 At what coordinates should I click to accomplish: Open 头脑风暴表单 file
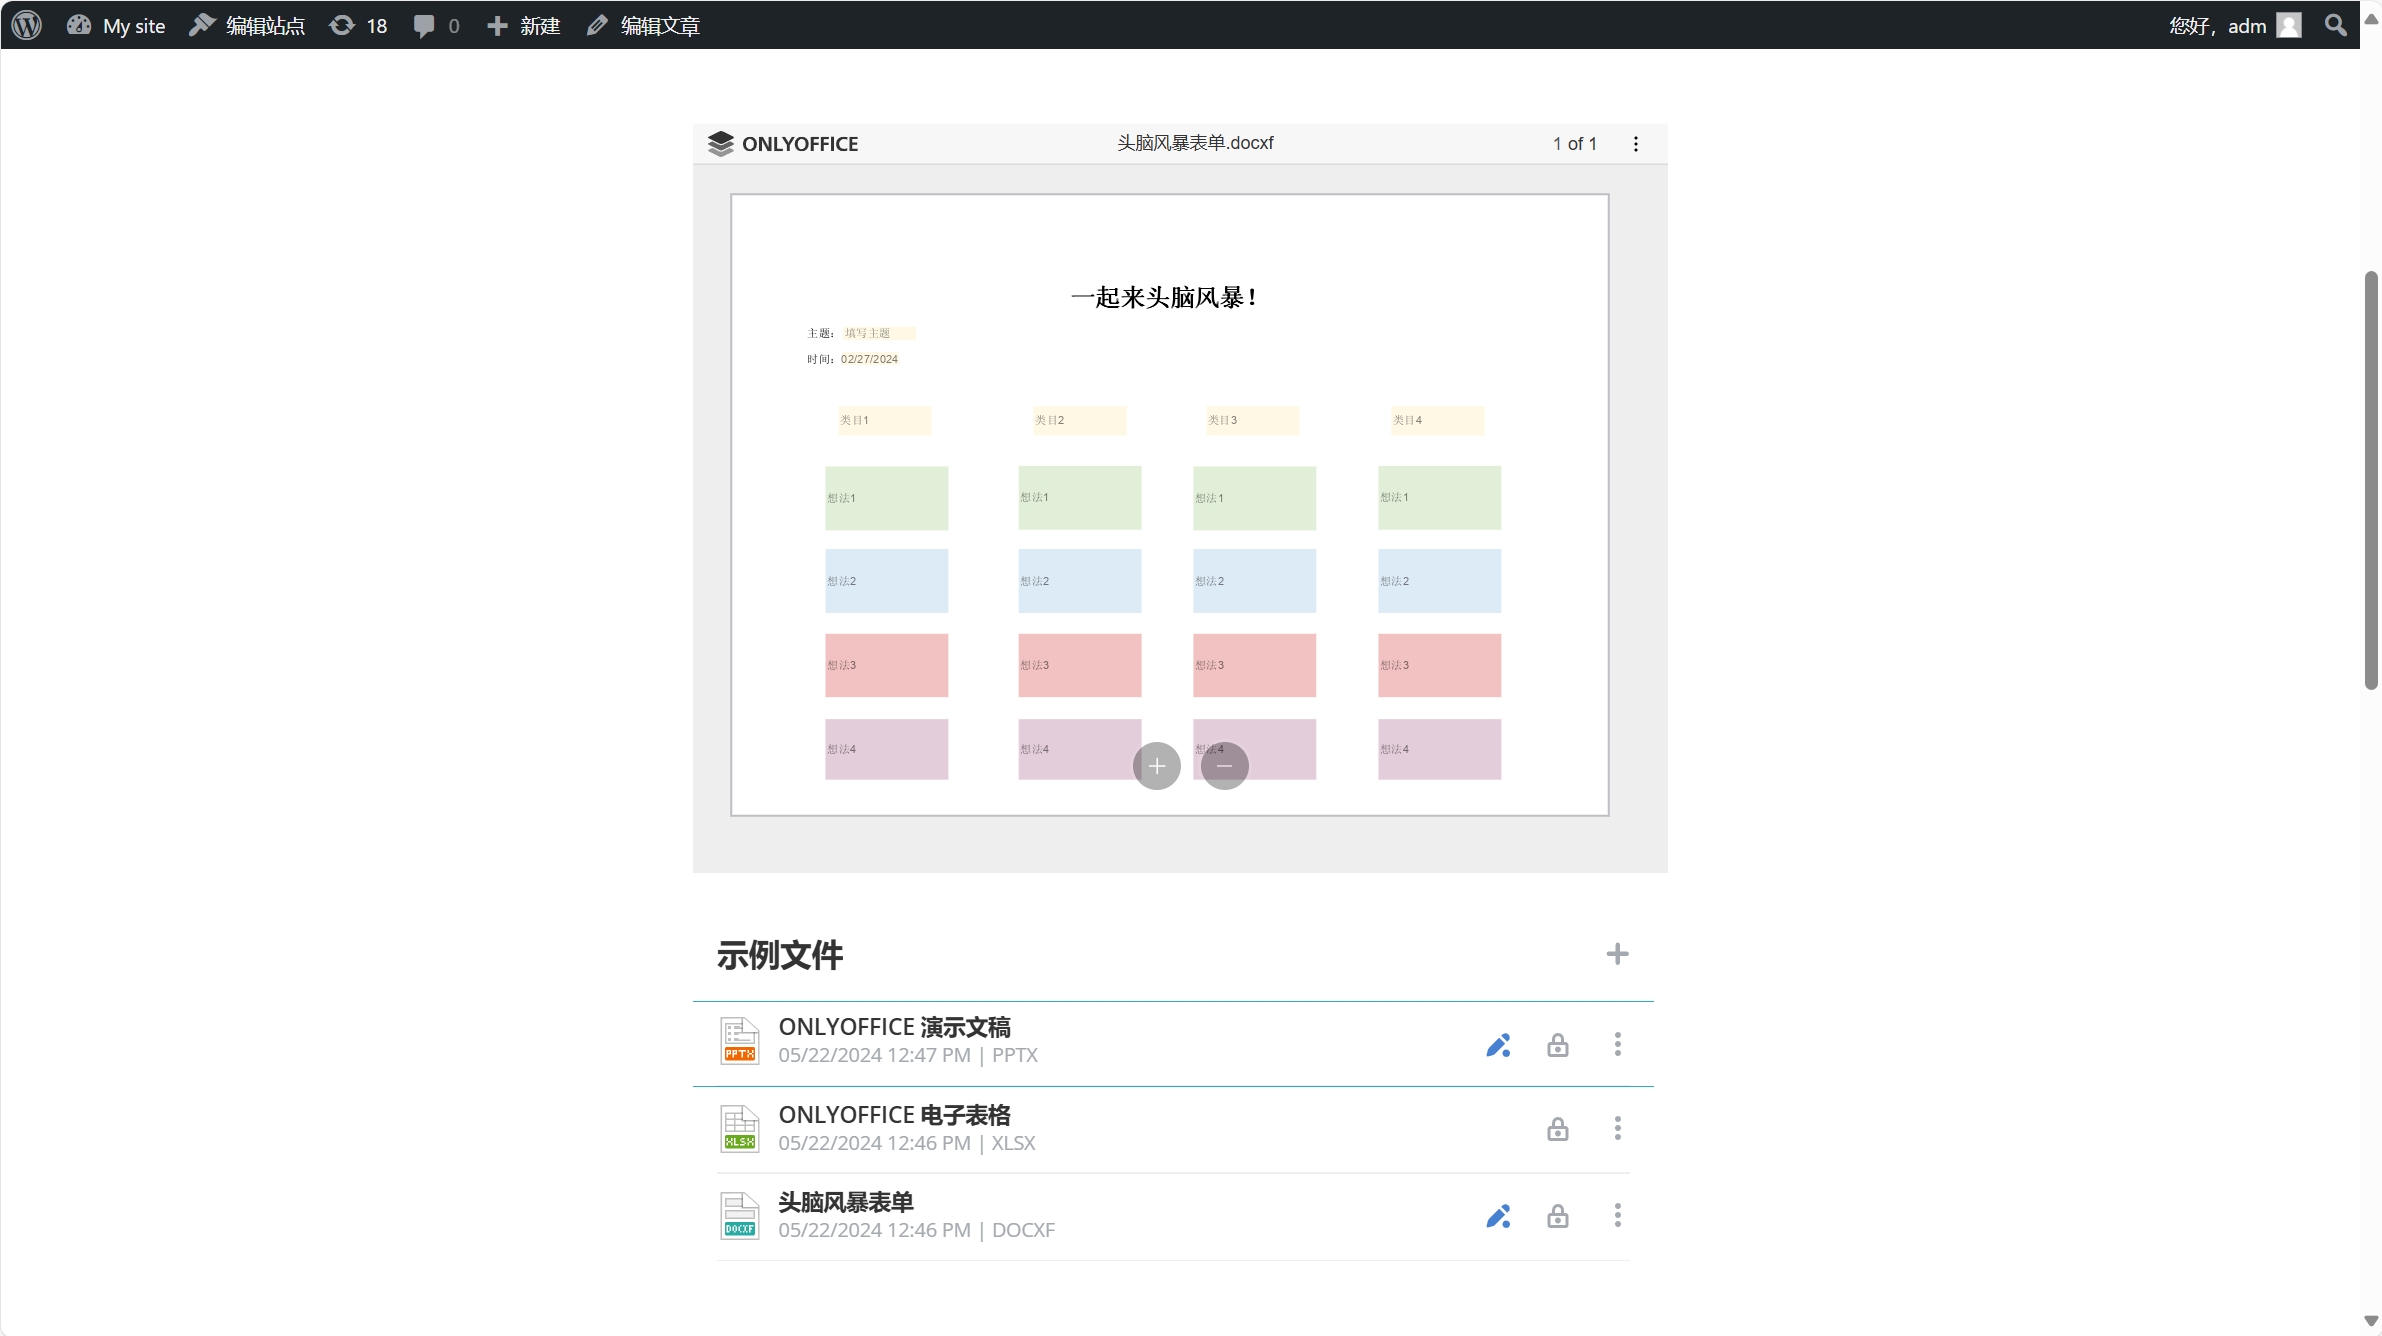[x=846, y=1202]
